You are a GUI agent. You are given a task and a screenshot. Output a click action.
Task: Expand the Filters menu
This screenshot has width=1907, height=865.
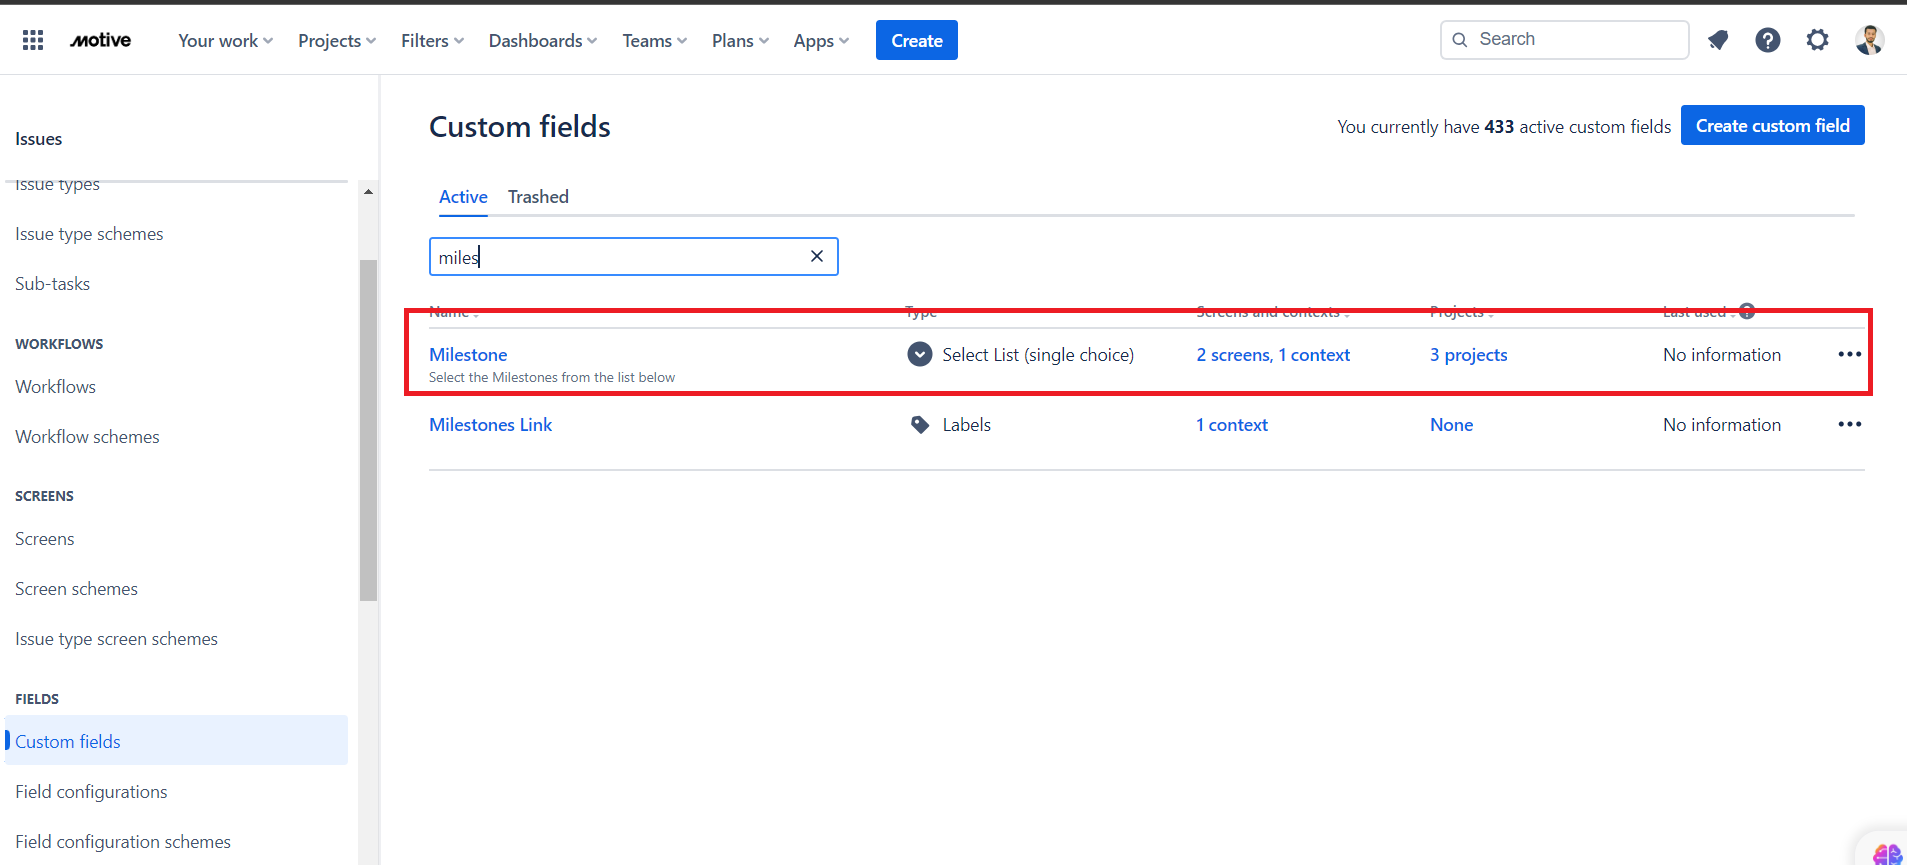[432, 40]
